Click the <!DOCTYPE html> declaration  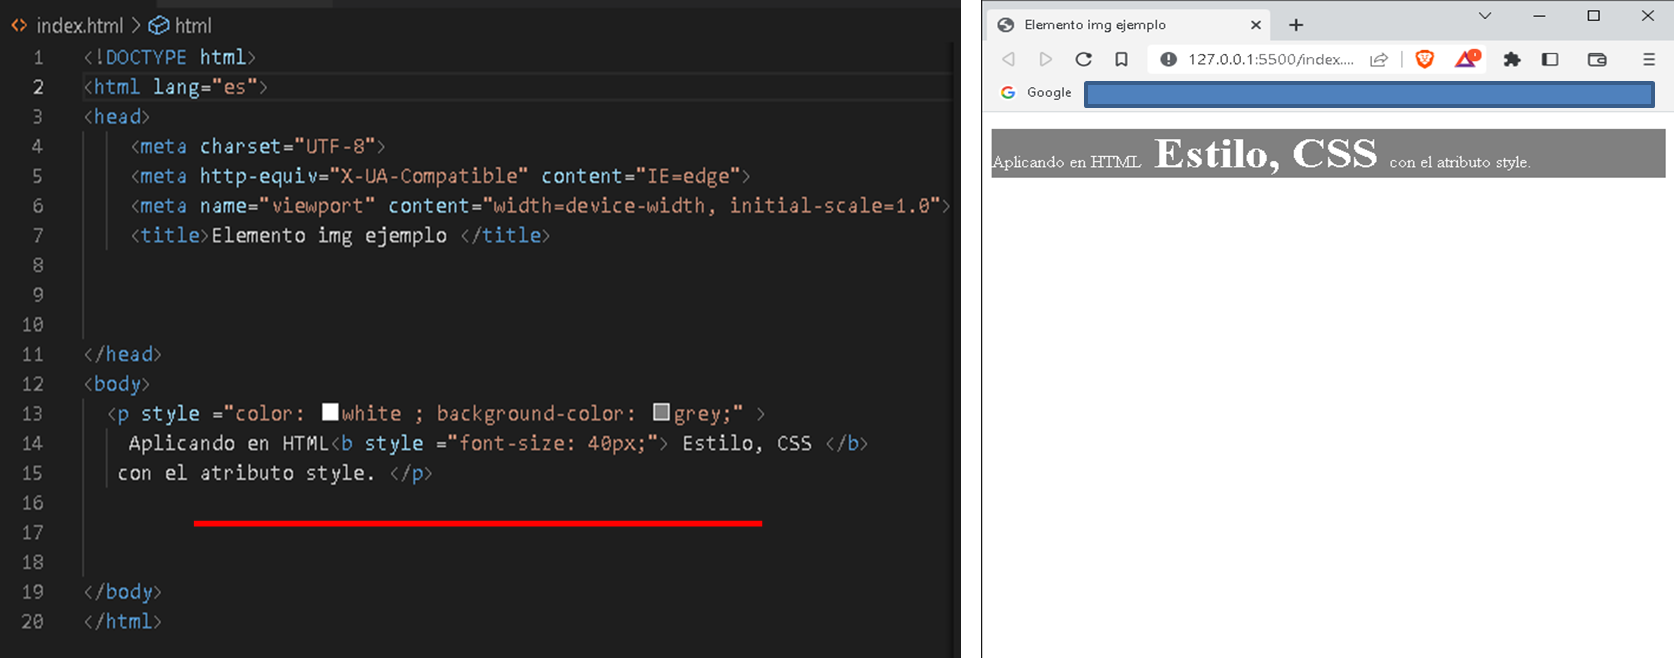coord(170,57)
